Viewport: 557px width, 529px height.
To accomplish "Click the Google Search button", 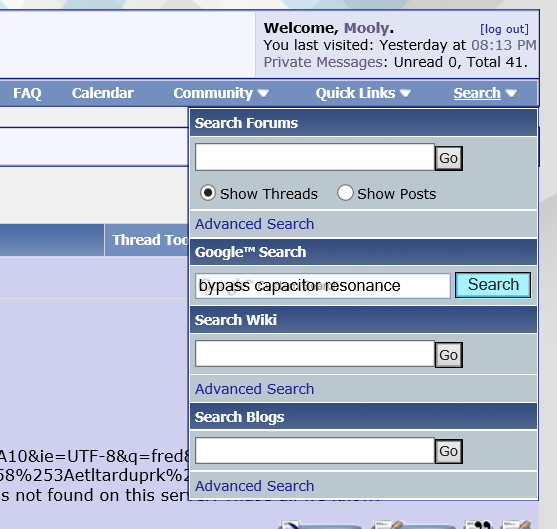I will click(493, 285).
